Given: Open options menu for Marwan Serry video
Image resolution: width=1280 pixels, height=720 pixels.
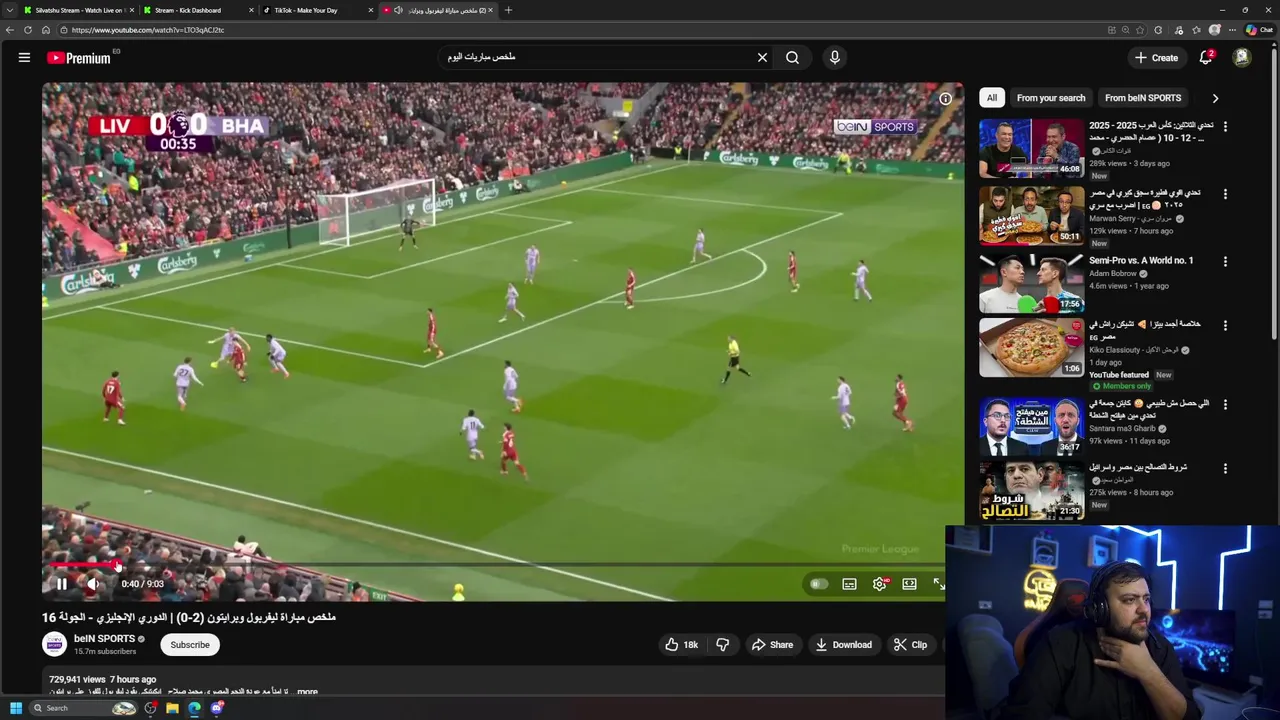Looking at the screenshot, I should tap(1225, 193).
